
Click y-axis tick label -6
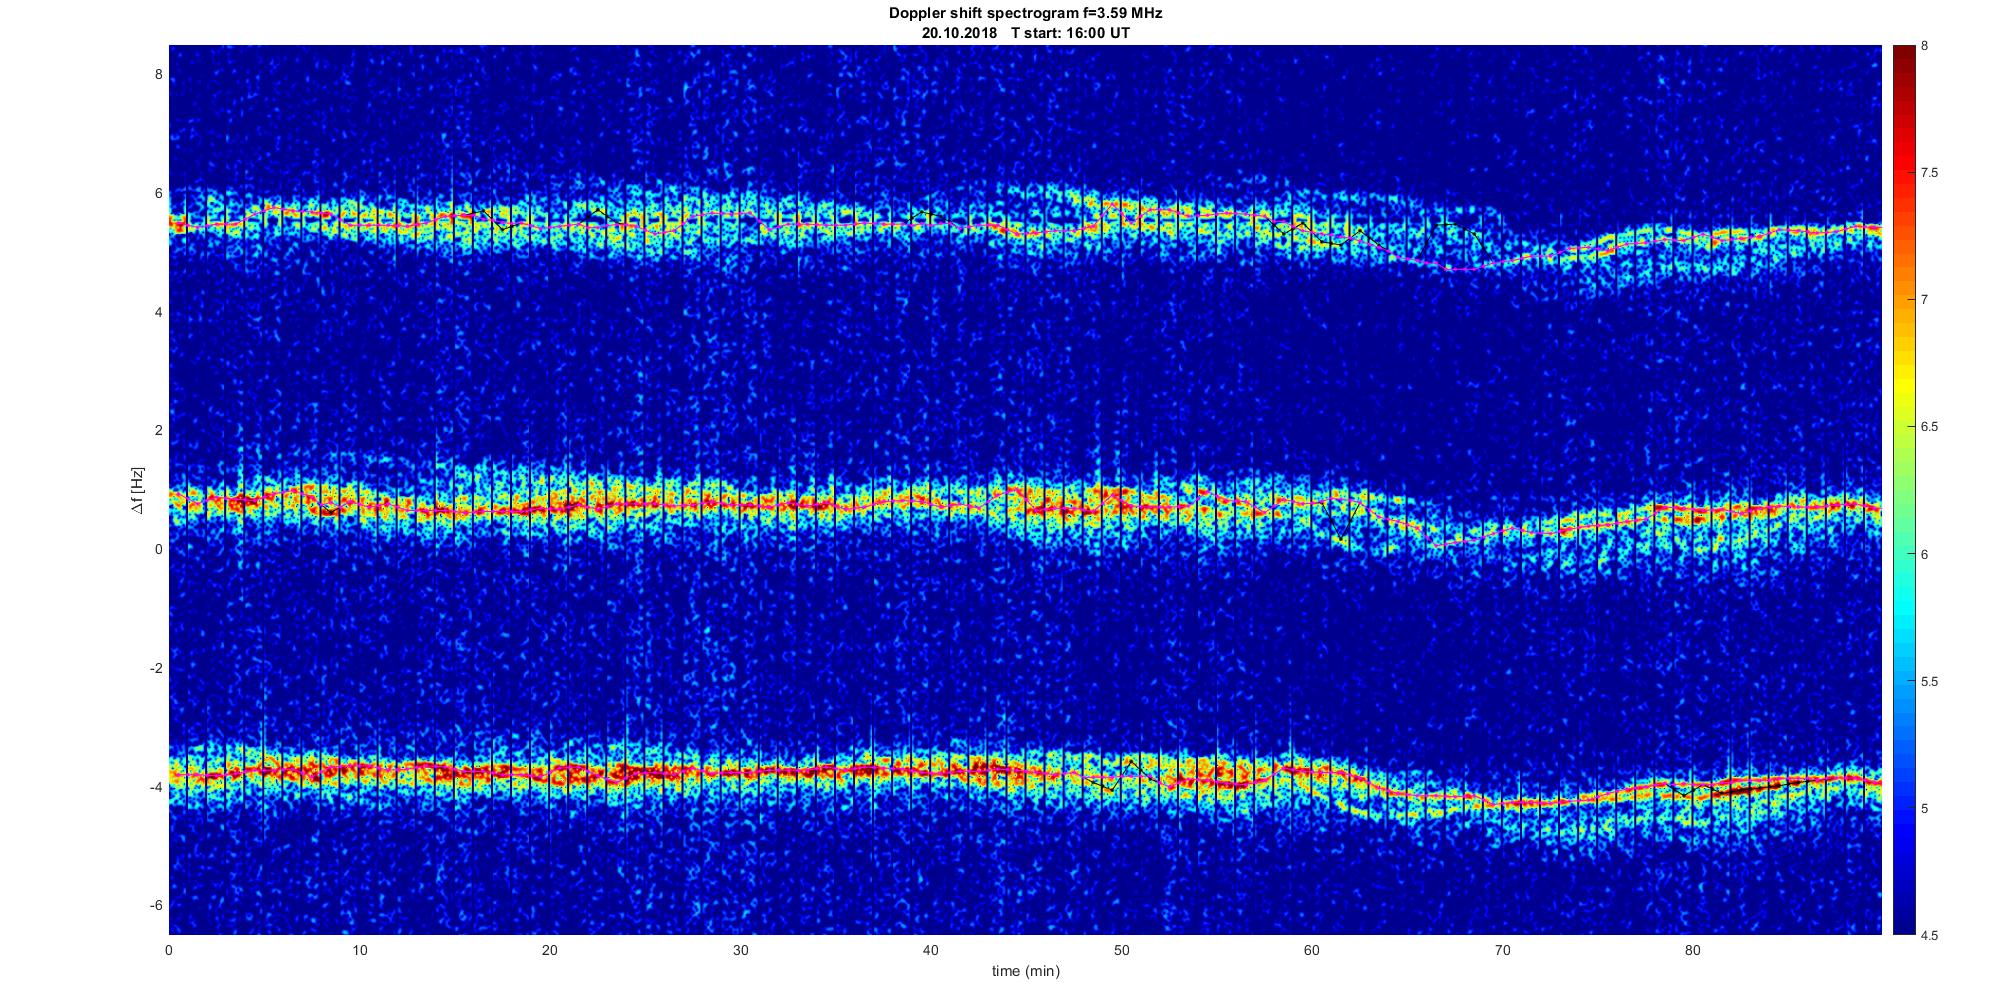156,906
